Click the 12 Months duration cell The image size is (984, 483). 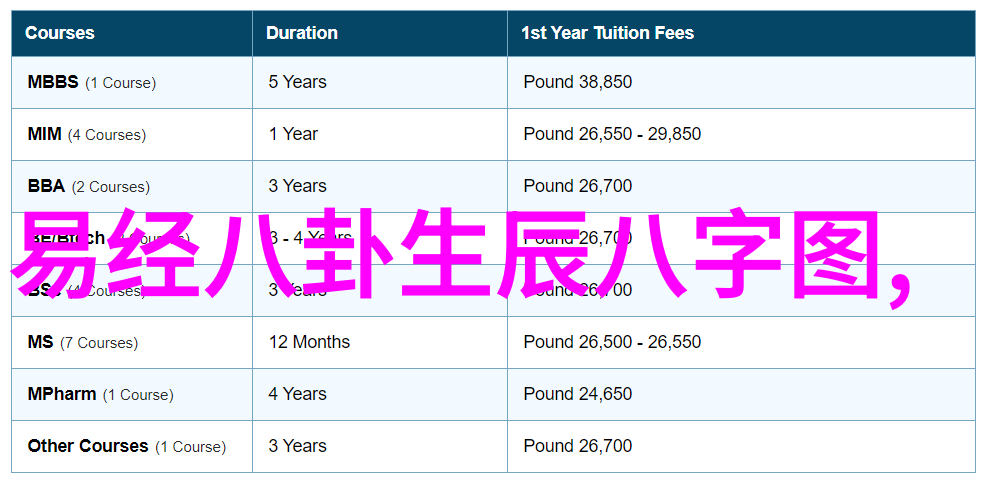click(x=309, y=342)
